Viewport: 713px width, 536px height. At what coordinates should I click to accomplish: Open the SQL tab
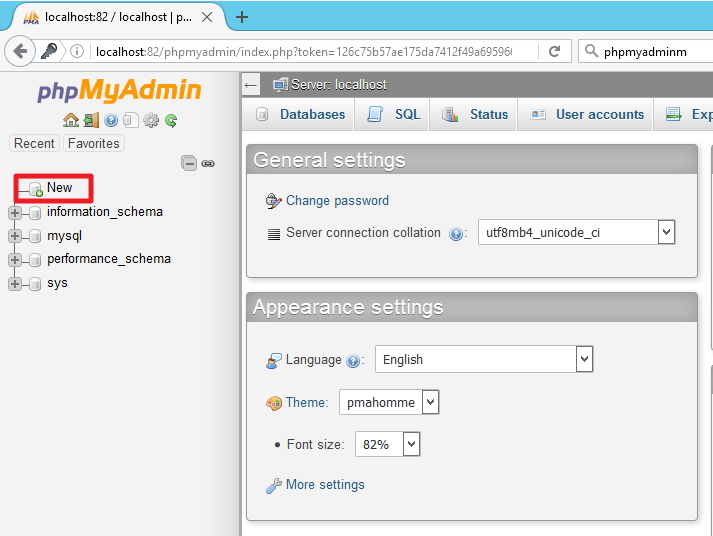point(393,115)
